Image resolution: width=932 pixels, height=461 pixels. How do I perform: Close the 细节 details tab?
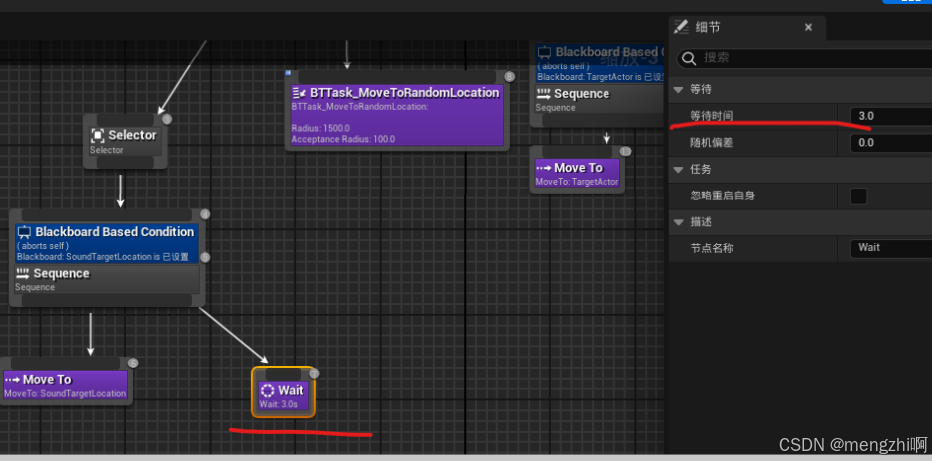pos(808,27)
